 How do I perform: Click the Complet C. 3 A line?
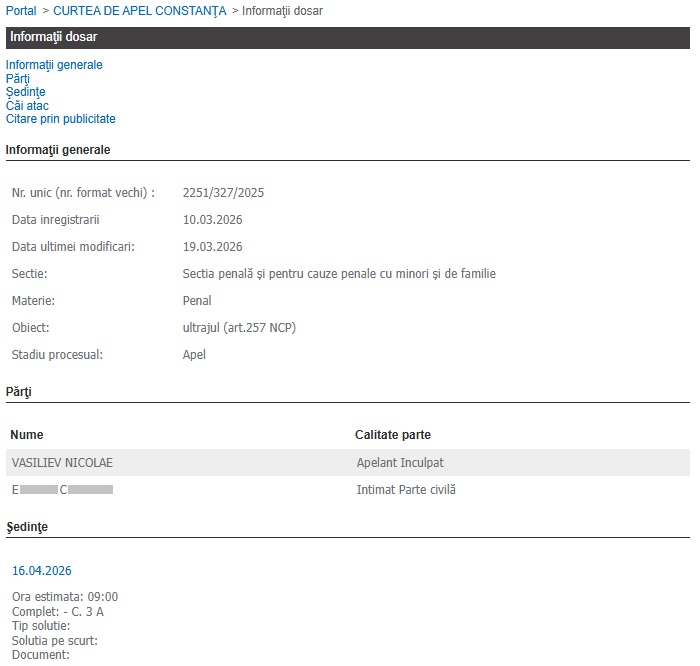click(x=57, y=611)
